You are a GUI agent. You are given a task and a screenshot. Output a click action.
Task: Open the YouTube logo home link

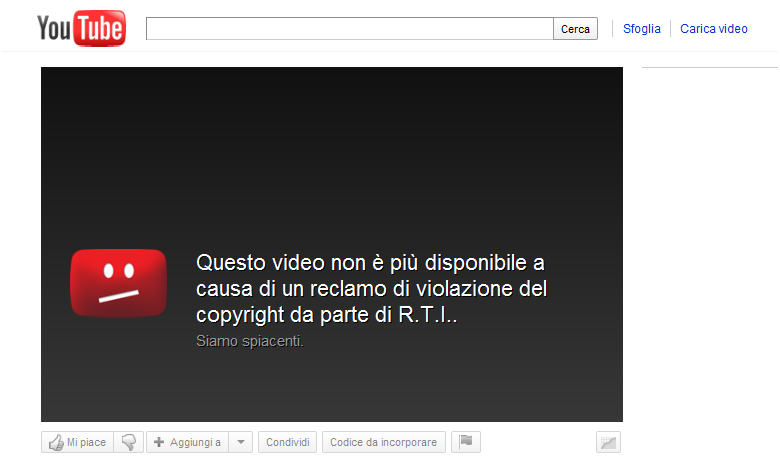pyautogui.click(x=82, y=28)
